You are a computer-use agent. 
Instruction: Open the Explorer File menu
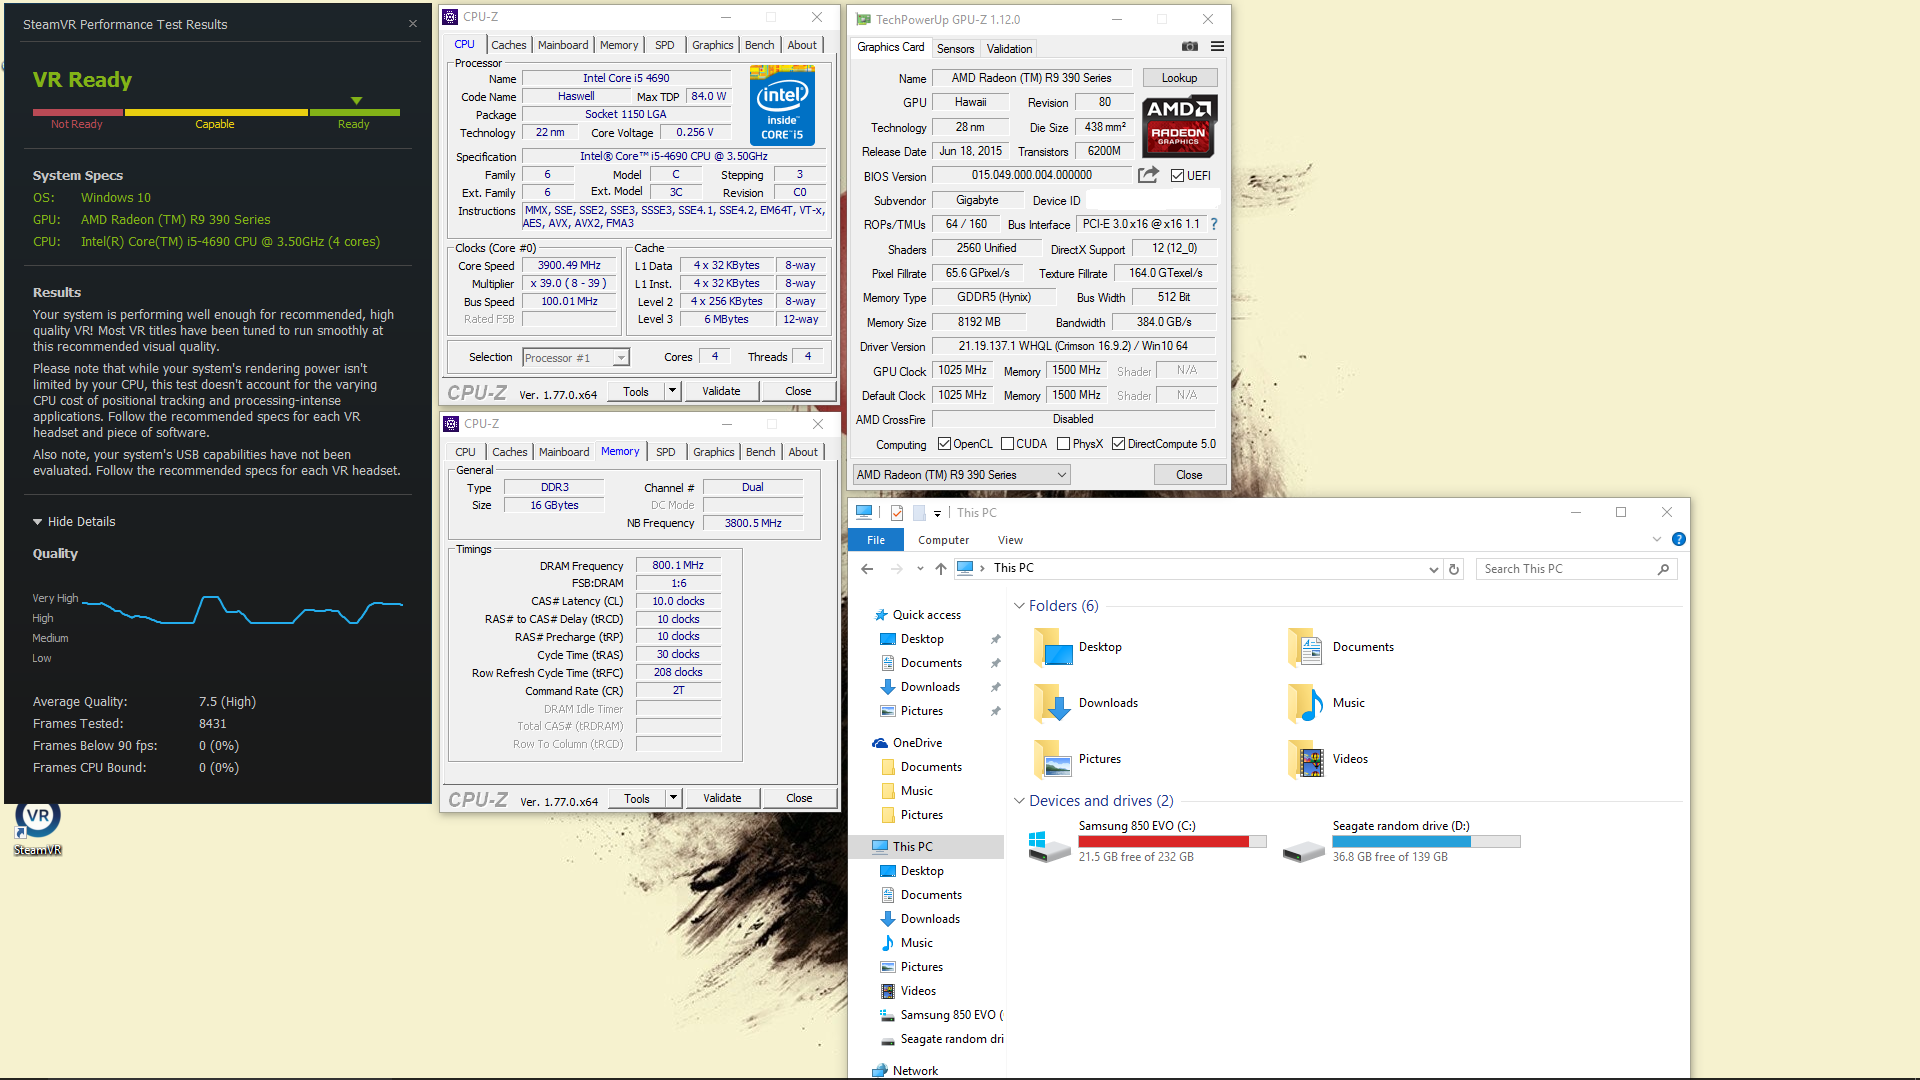click(876, 540)
